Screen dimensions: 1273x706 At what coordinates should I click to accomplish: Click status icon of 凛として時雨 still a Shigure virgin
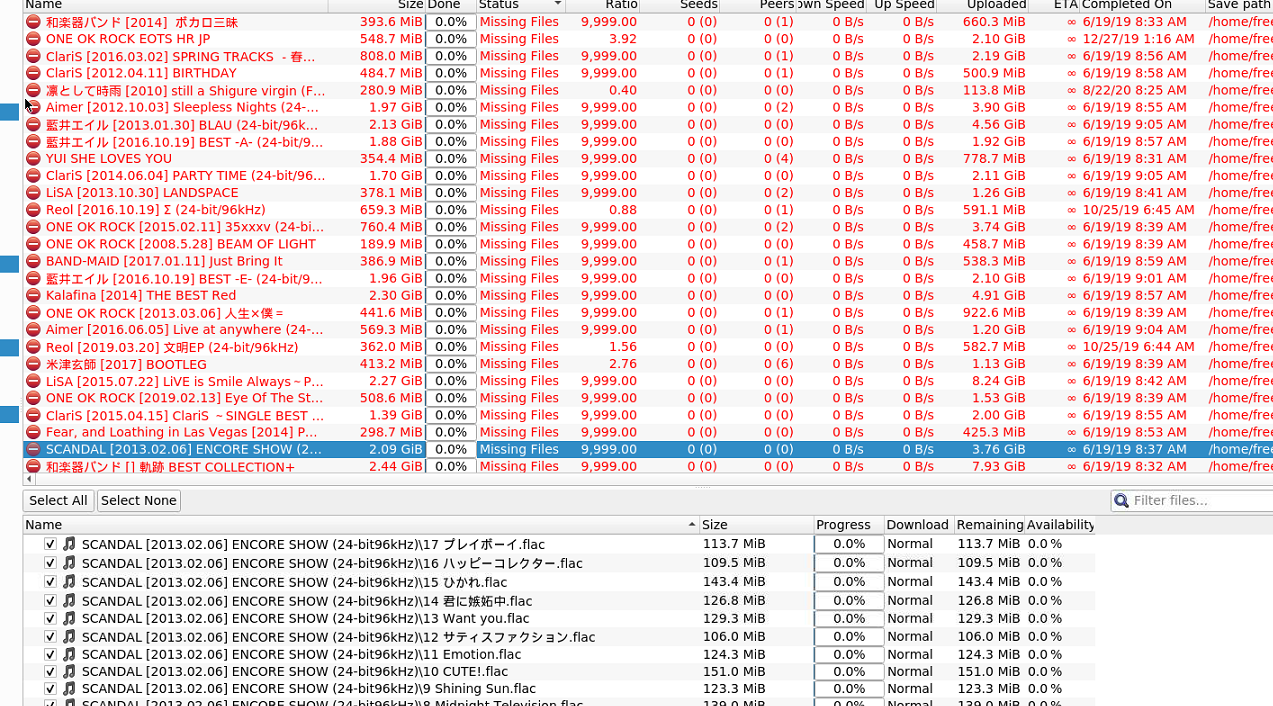coord(33,90)
